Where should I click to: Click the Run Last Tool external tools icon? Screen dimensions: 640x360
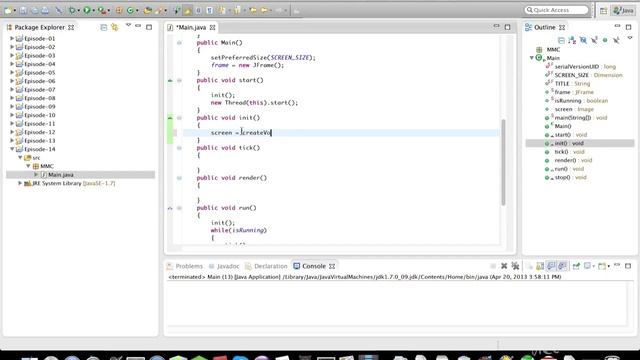pos(102,10)
